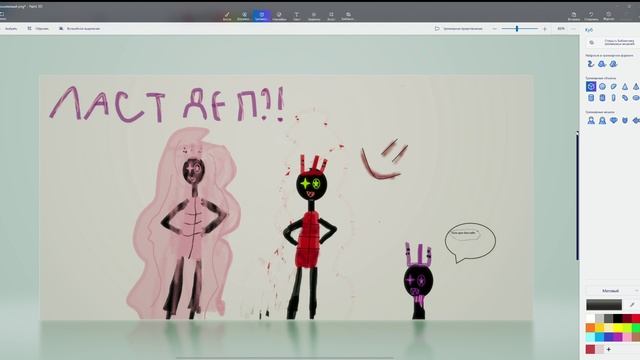Open the Canvas tab
This screenshot has width=640, height=360.
[331, 16]
